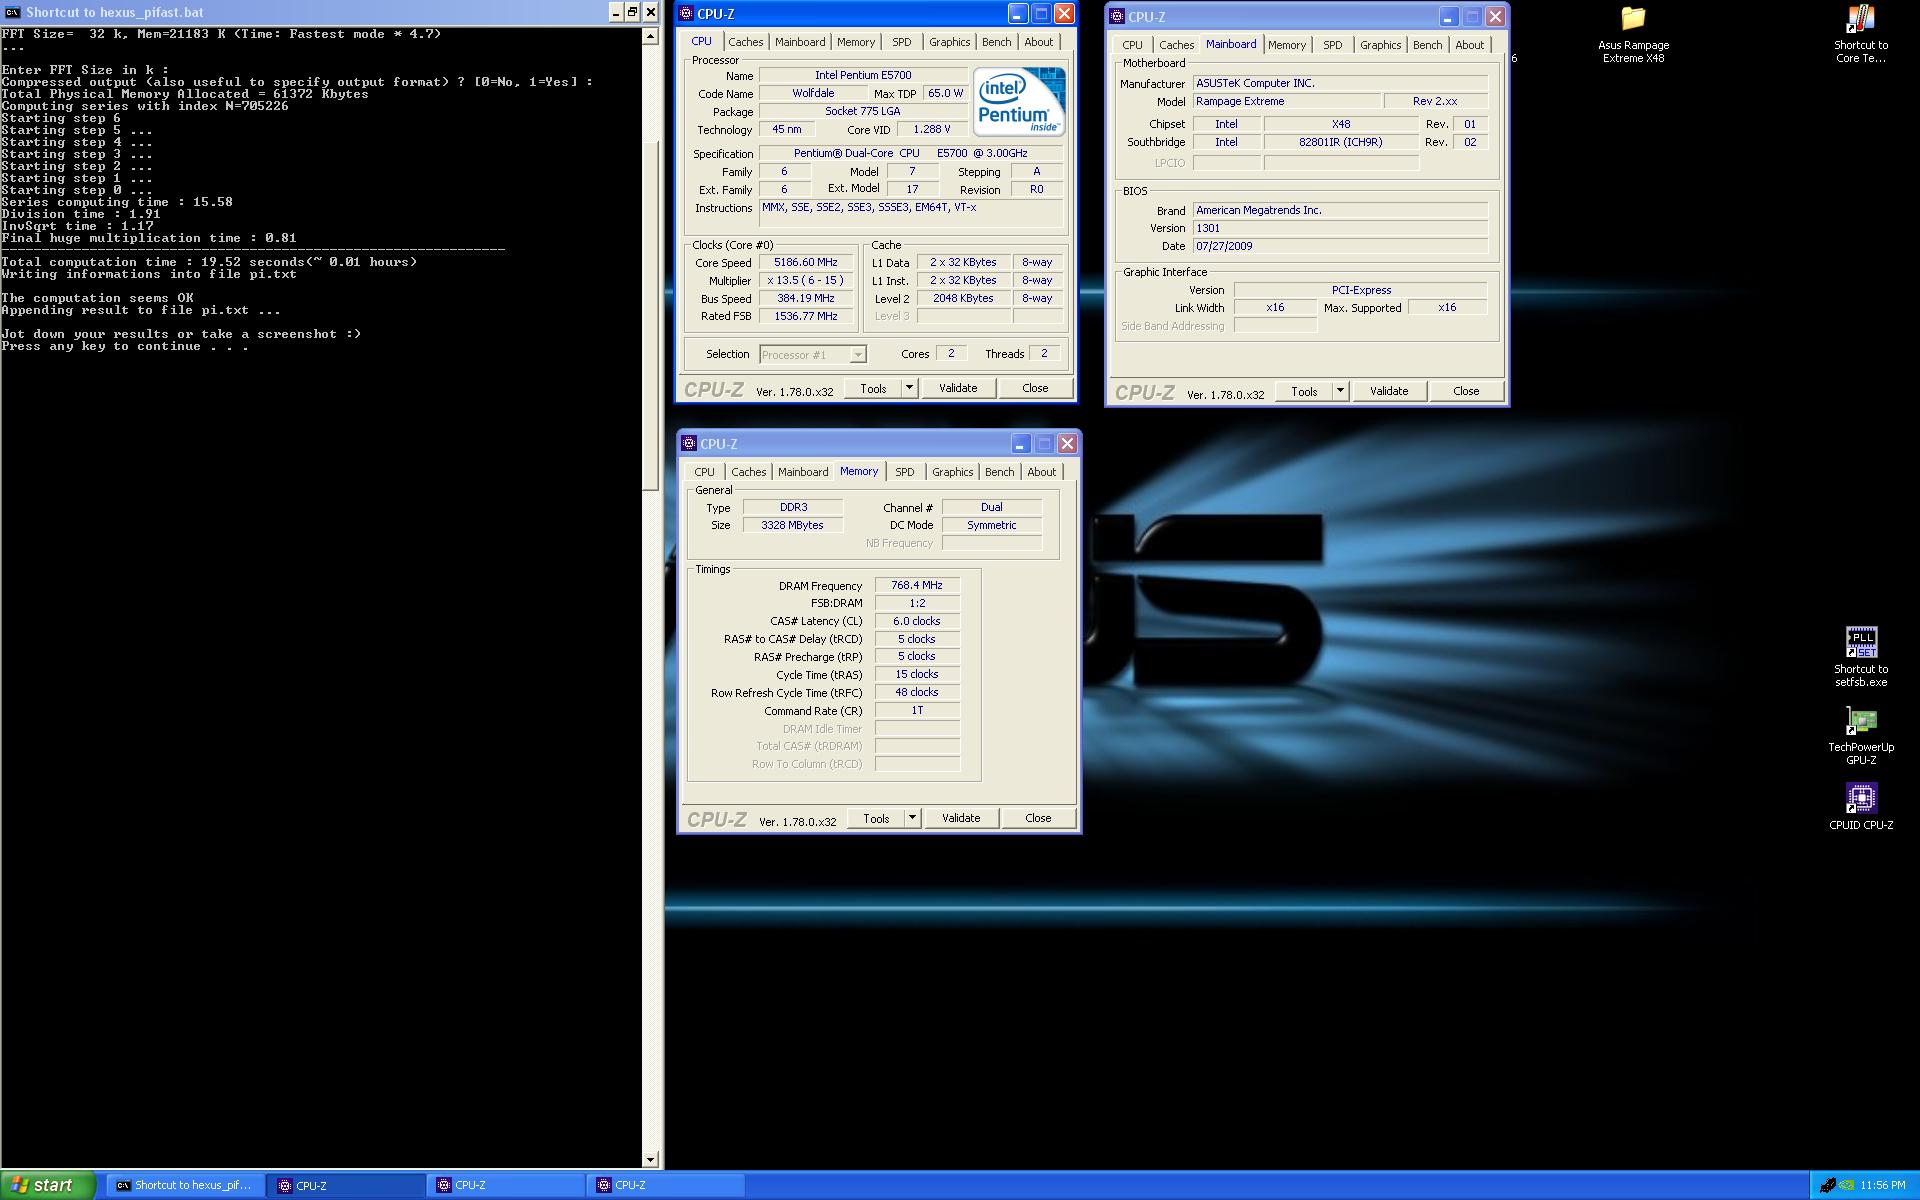
Task: Click the BIOS date 07/27/2009 field
Action: click(1340, 246)
